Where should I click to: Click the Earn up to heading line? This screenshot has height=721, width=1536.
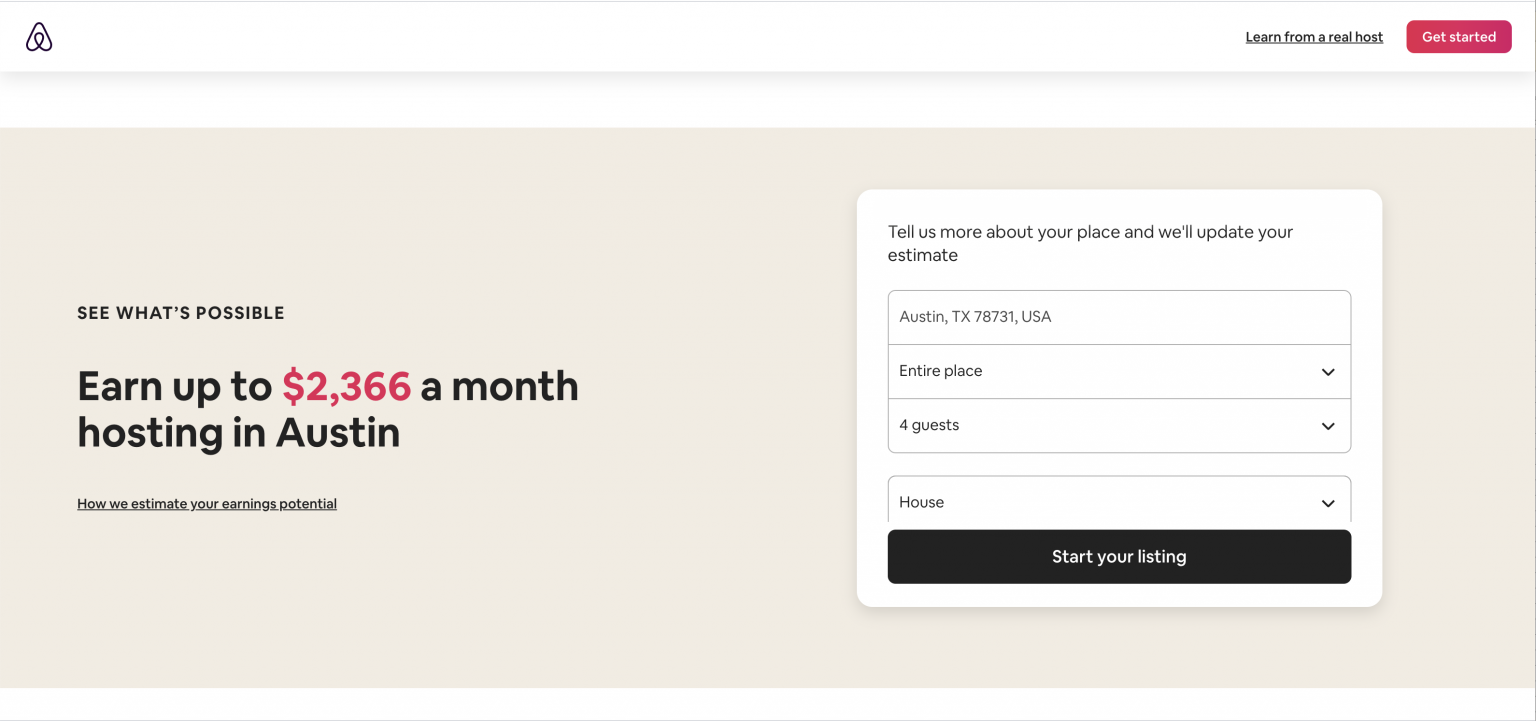point(174,387)
